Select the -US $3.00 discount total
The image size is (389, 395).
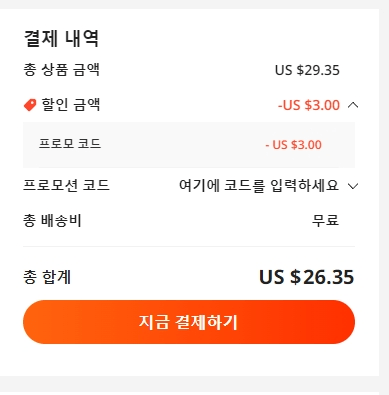pyautogui.click(x=309, y=105)
